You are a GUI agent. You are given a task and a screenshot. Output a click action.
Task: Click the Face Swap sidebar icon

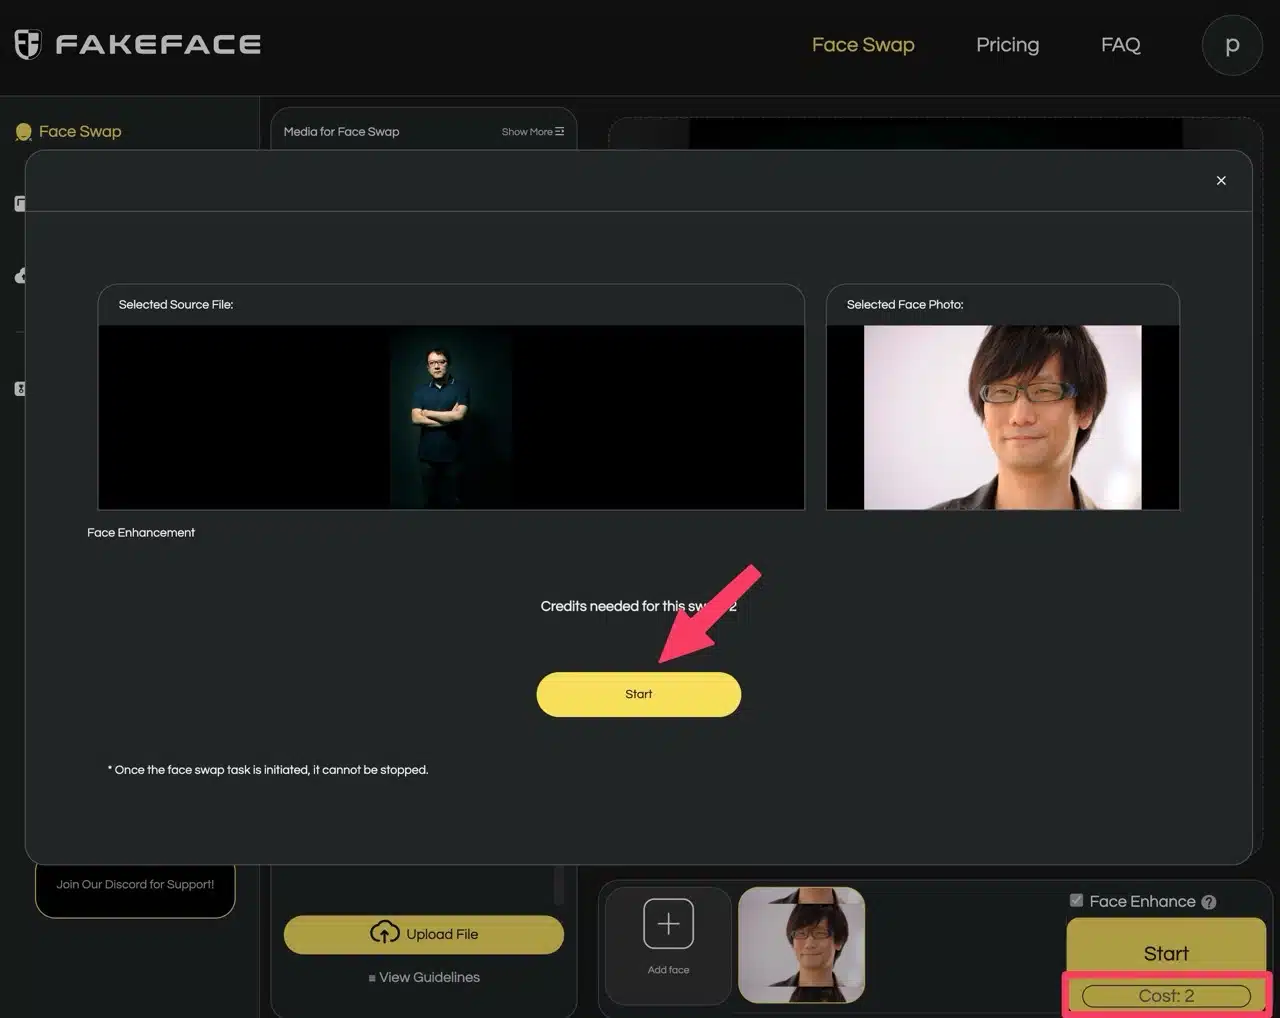24,132
